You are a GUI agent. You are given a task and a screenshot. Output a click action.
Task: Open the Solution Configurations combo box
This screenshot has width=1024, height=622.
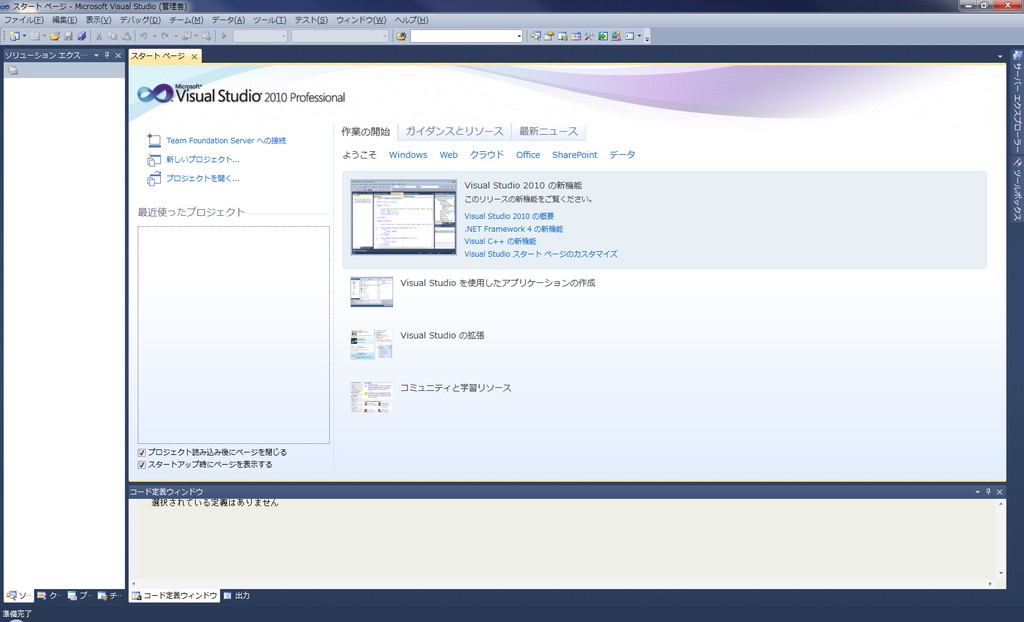click(x=261, y=36)
